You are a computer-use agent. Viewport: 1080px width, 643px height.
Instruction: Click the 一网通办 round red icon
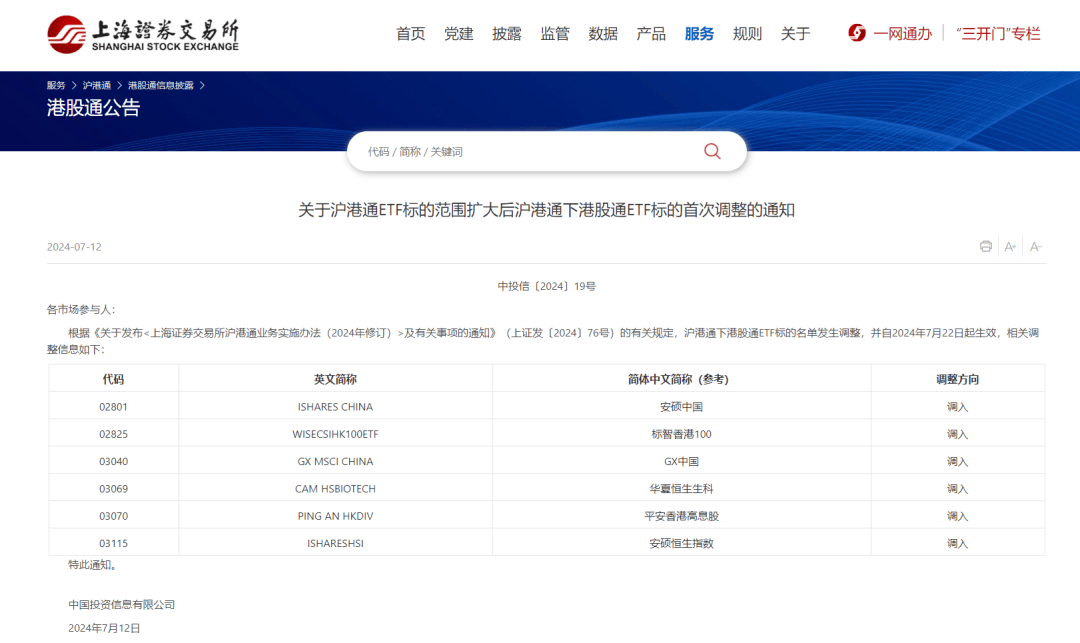point(857,33)
